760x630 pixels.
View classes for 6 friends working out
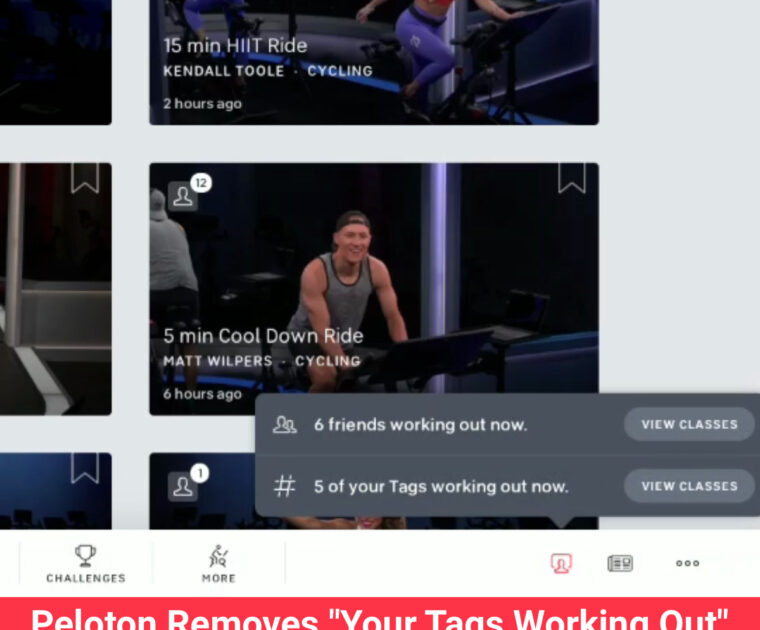[x=689, y=424]
